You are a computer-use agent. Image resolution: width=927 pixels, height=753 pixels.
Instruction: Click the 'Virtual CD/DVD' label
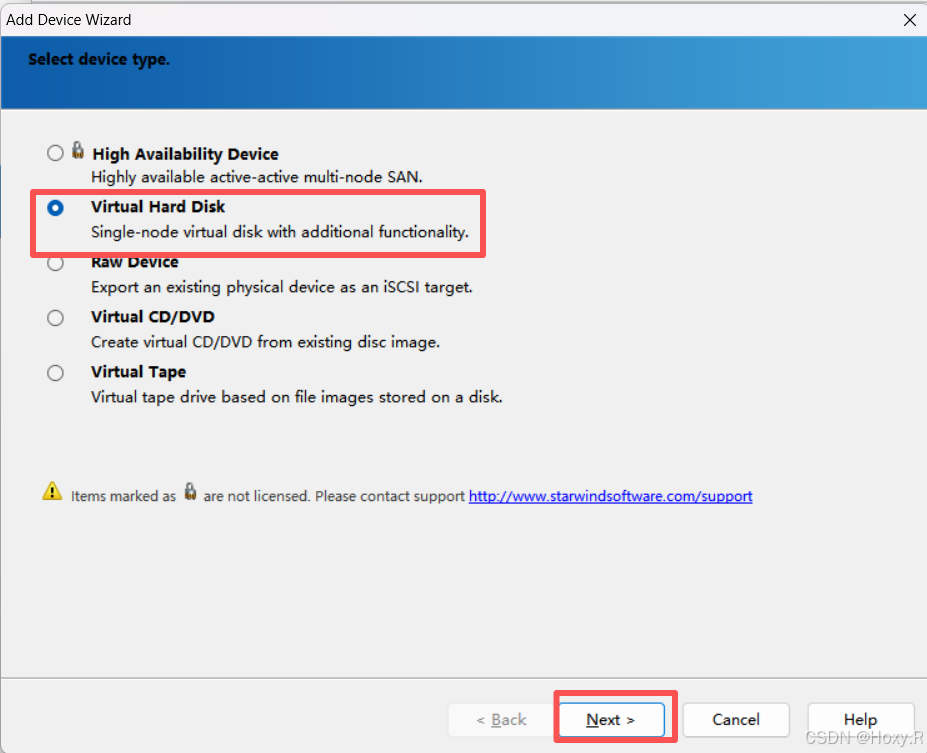(153, 317)
